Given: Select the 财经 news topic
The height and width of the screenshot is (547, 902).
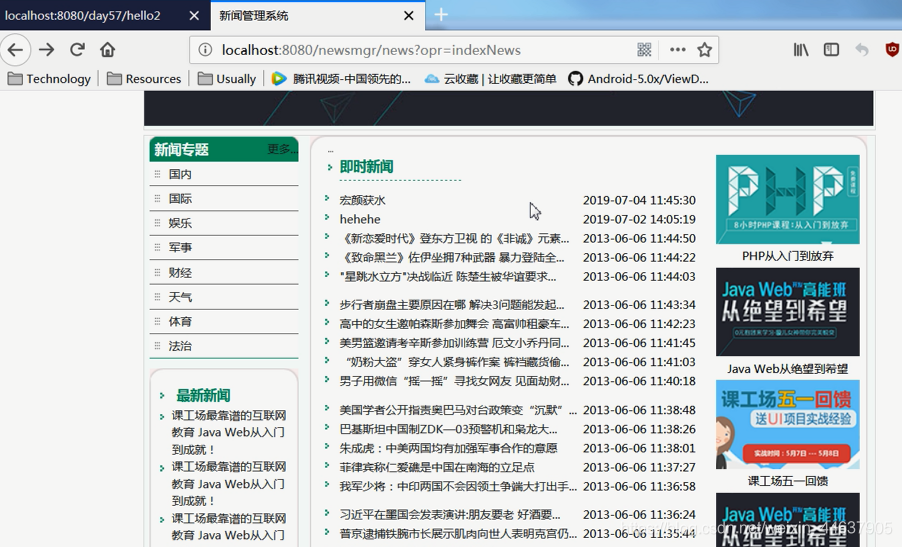Looking at the screenshot, I should (180, 273).
